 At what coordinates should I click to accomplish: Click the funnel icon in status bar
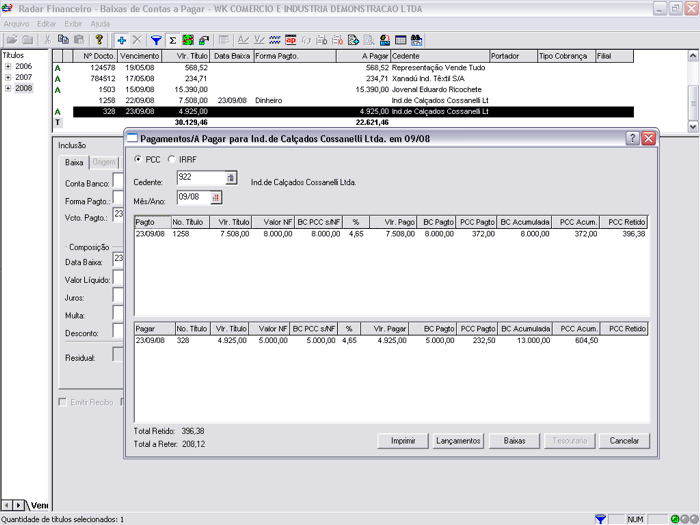600,519
